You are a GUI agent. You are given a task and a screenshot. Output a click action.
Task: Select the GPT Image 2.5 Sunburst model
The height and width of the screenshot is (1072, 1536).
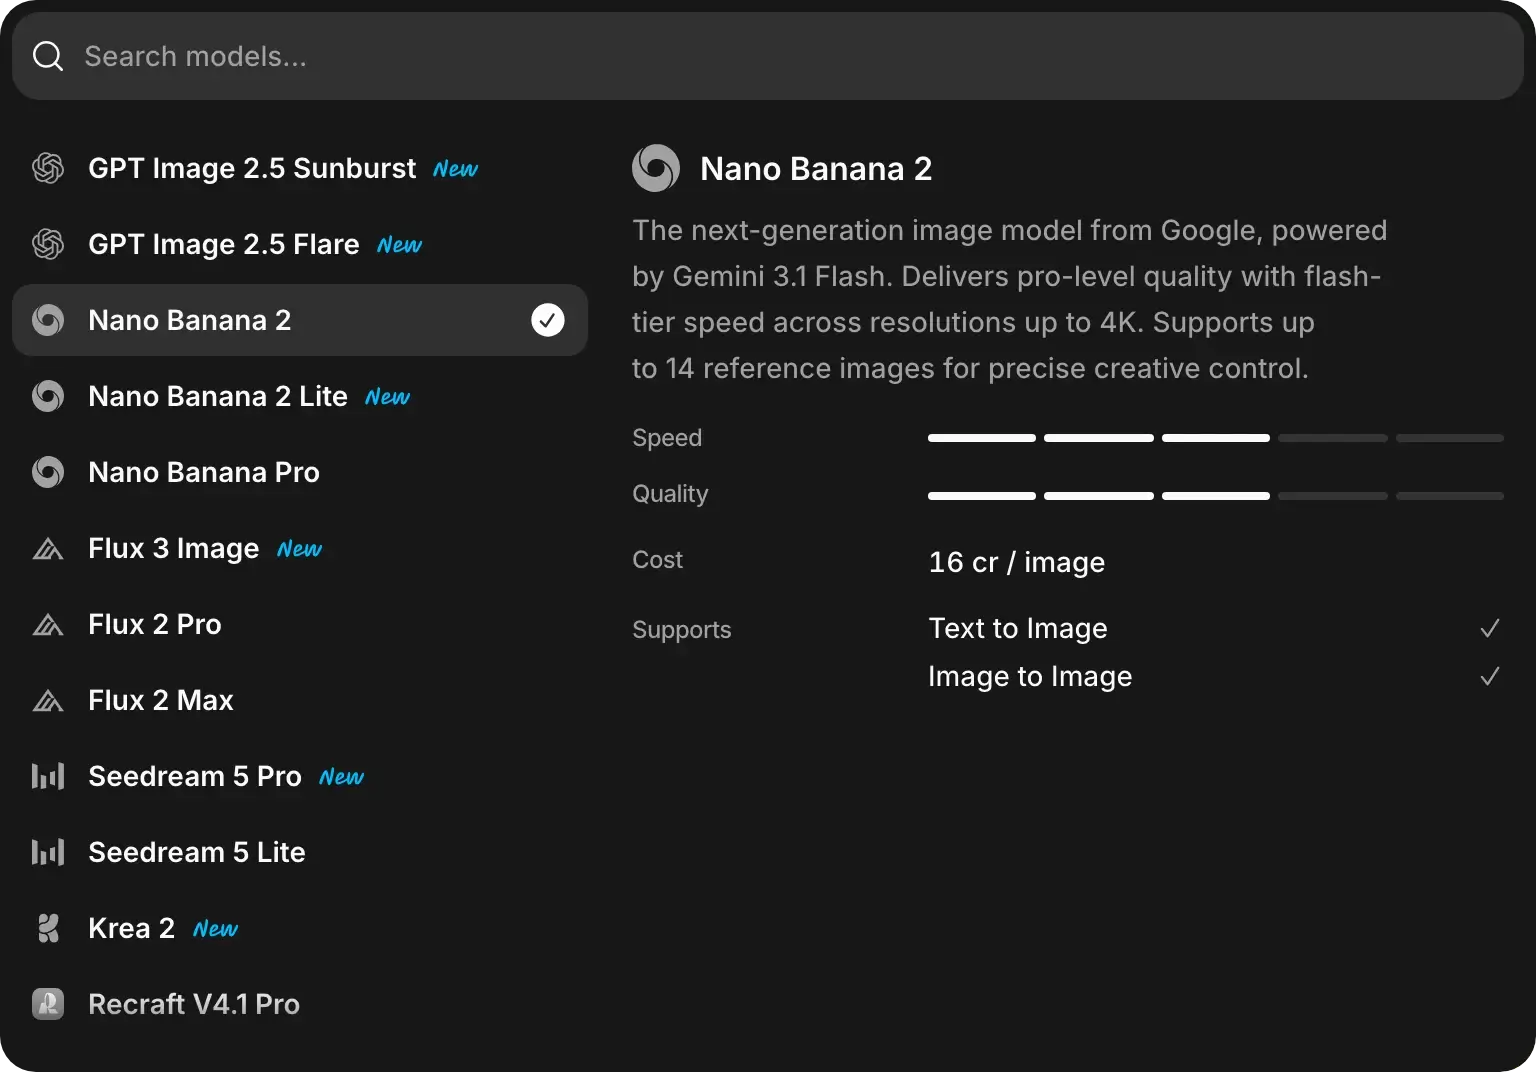click(300, 168)
